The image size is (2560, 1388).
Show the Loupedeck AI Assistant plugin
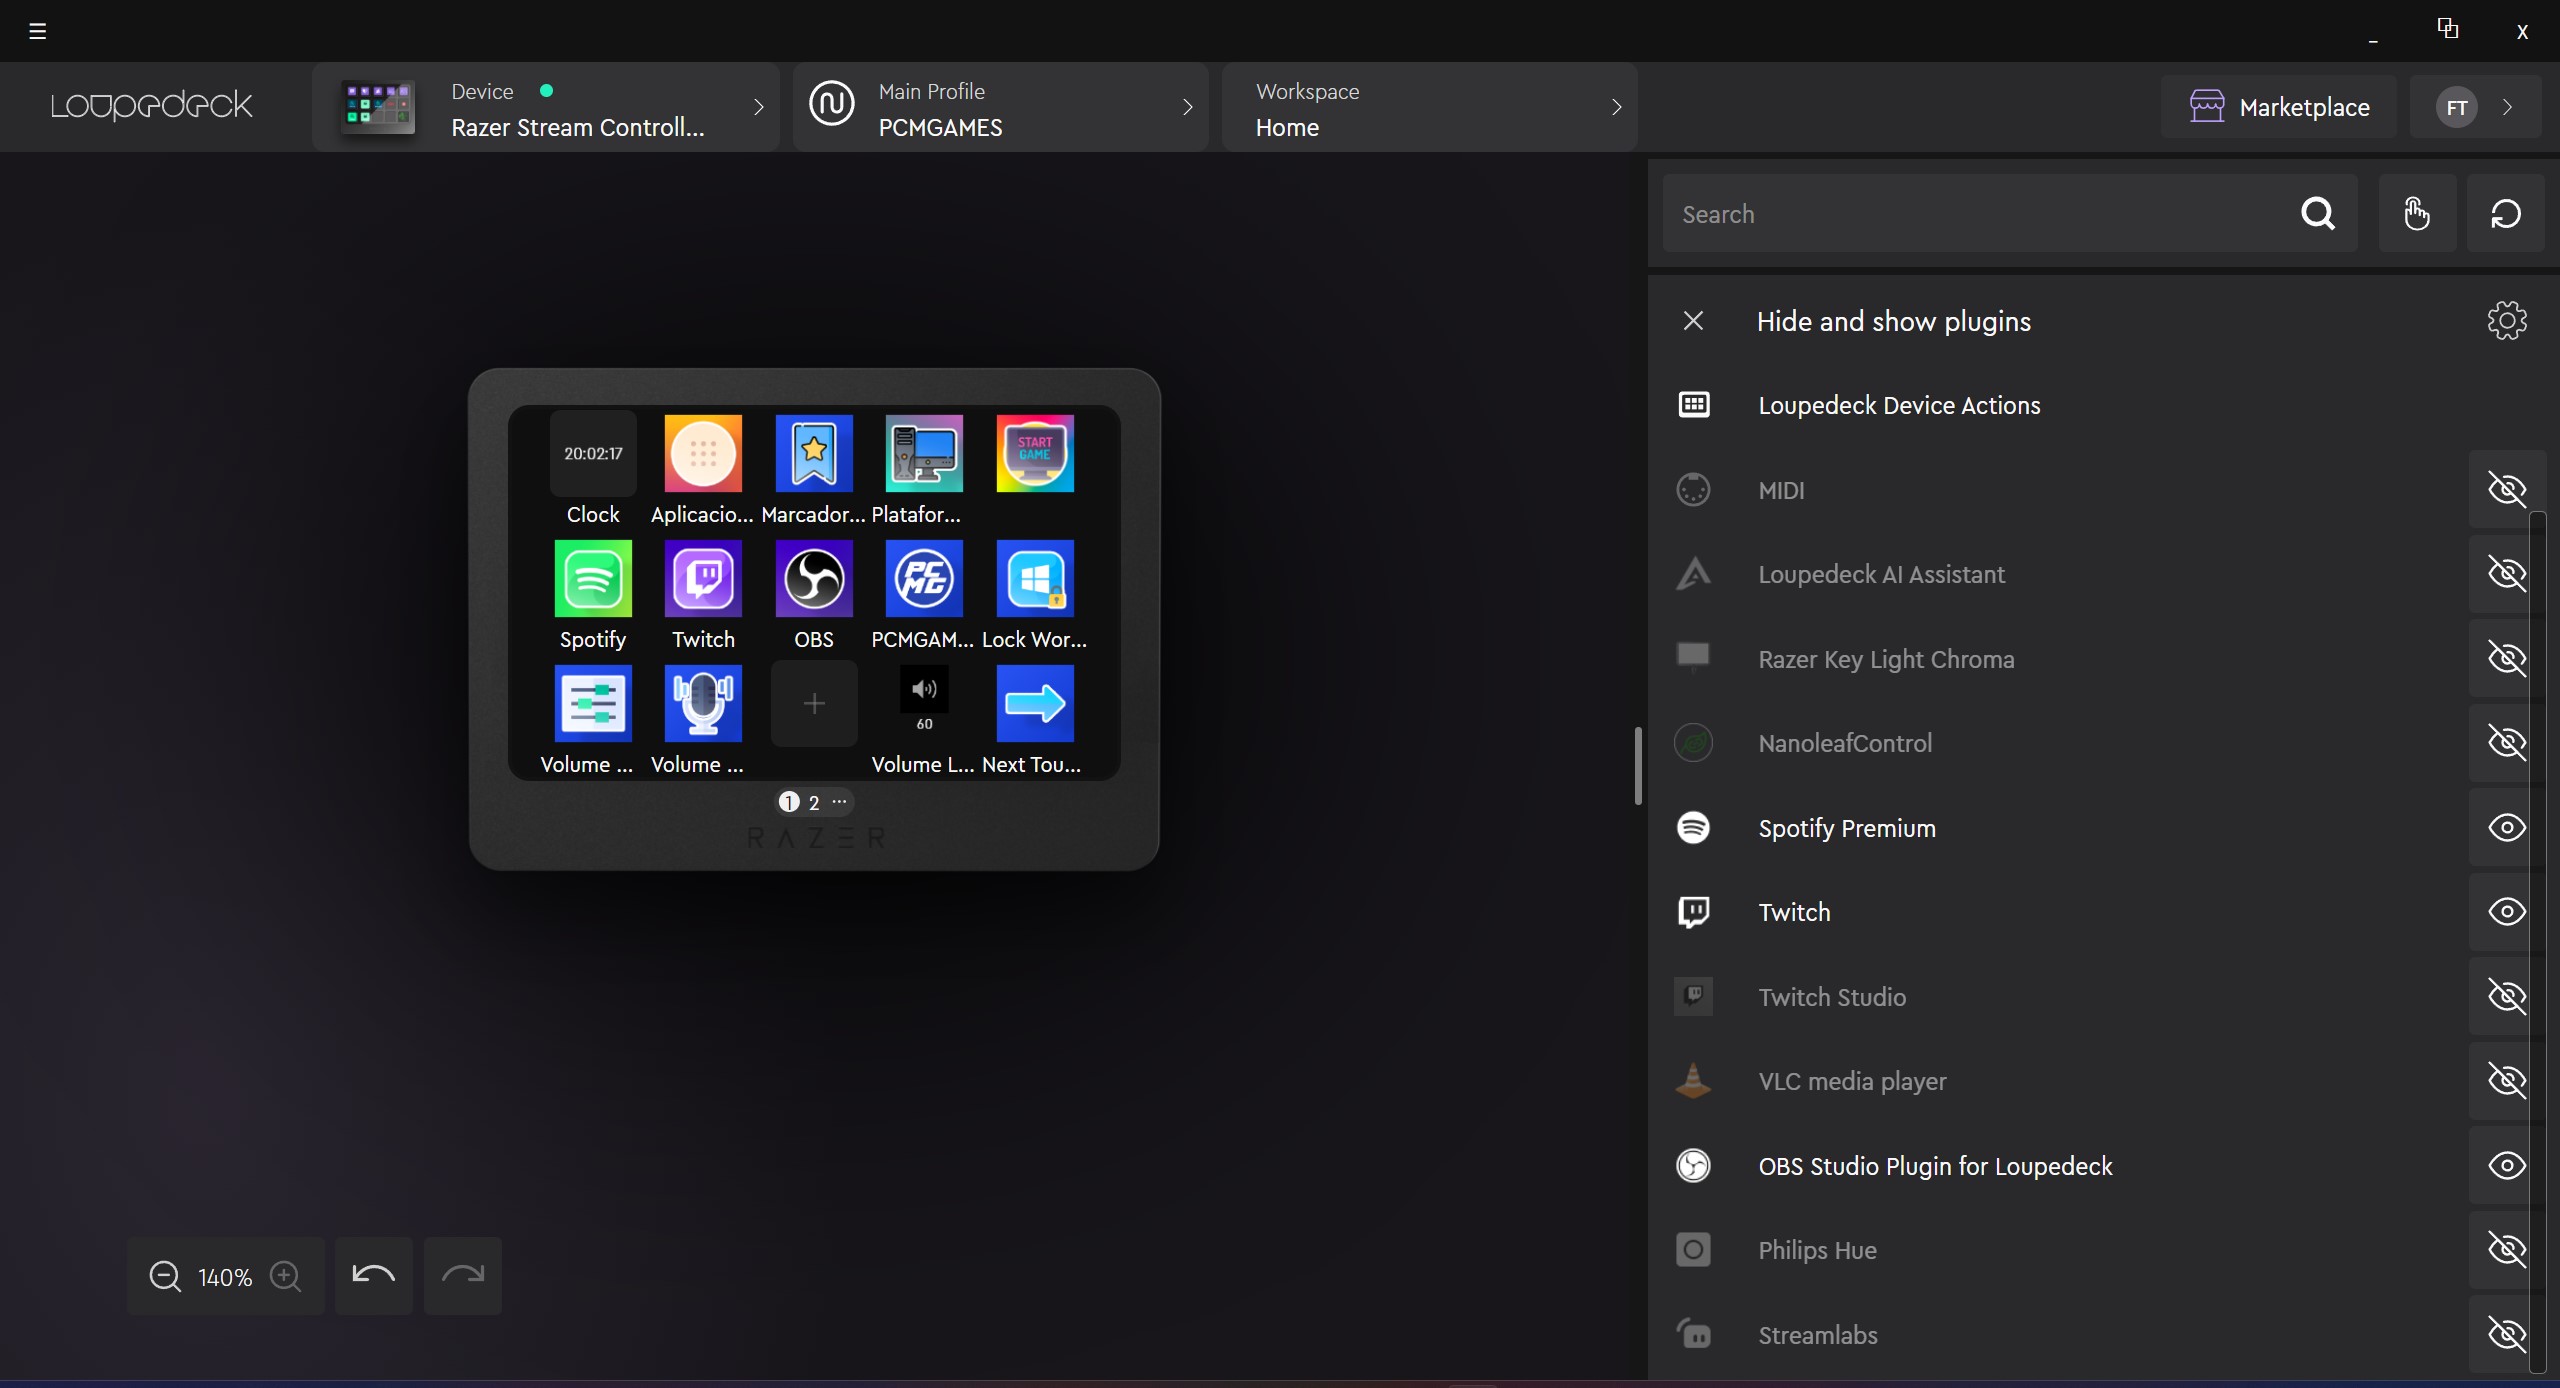point(2507,574)
